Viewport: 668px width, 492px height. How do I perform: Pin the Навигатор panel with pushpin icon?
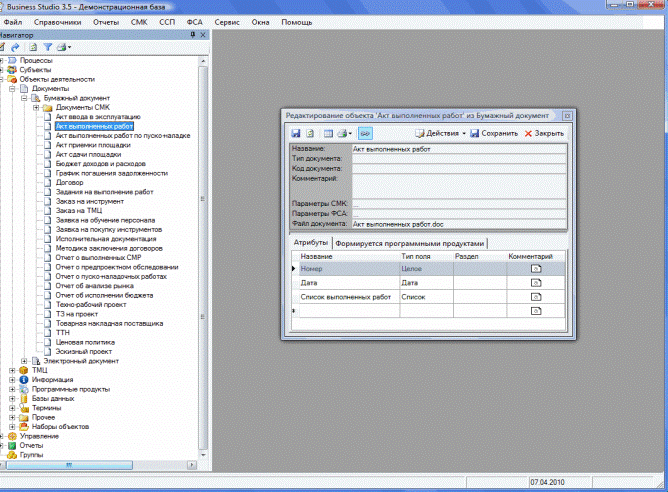click(x=191, y=35)
